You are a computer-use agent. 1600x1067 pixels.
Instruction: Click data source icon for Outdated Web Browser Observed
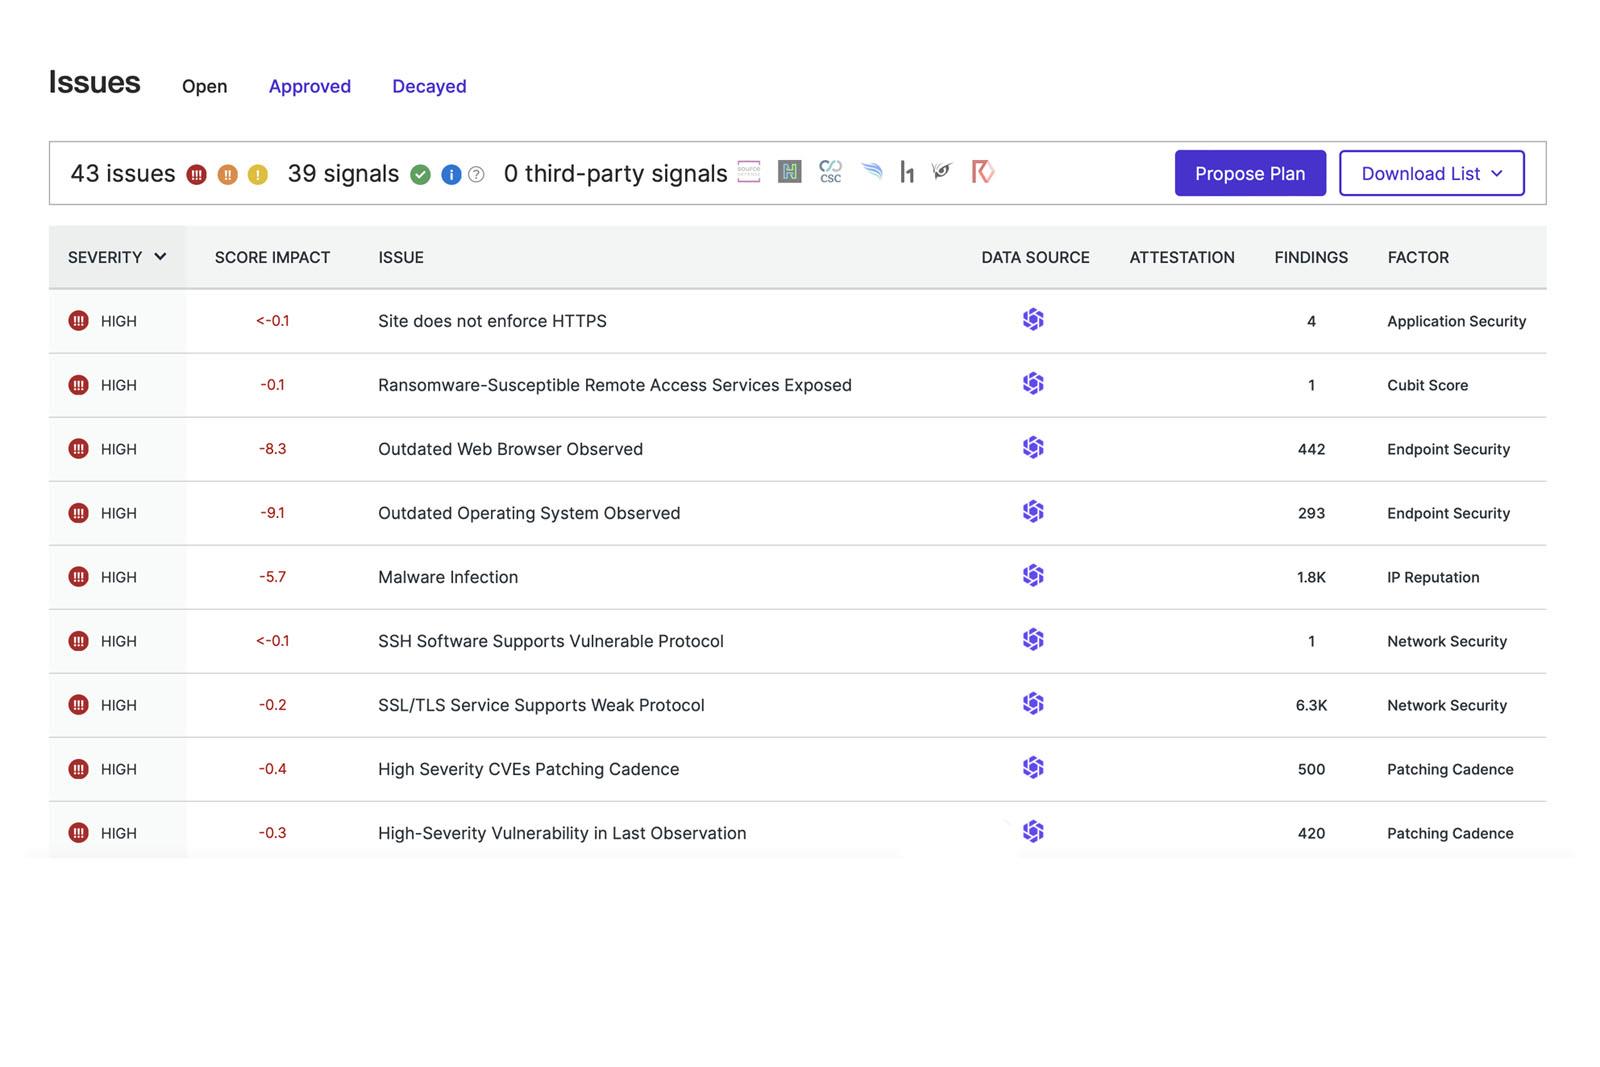pyautogui.click(x=1033, y=448)
